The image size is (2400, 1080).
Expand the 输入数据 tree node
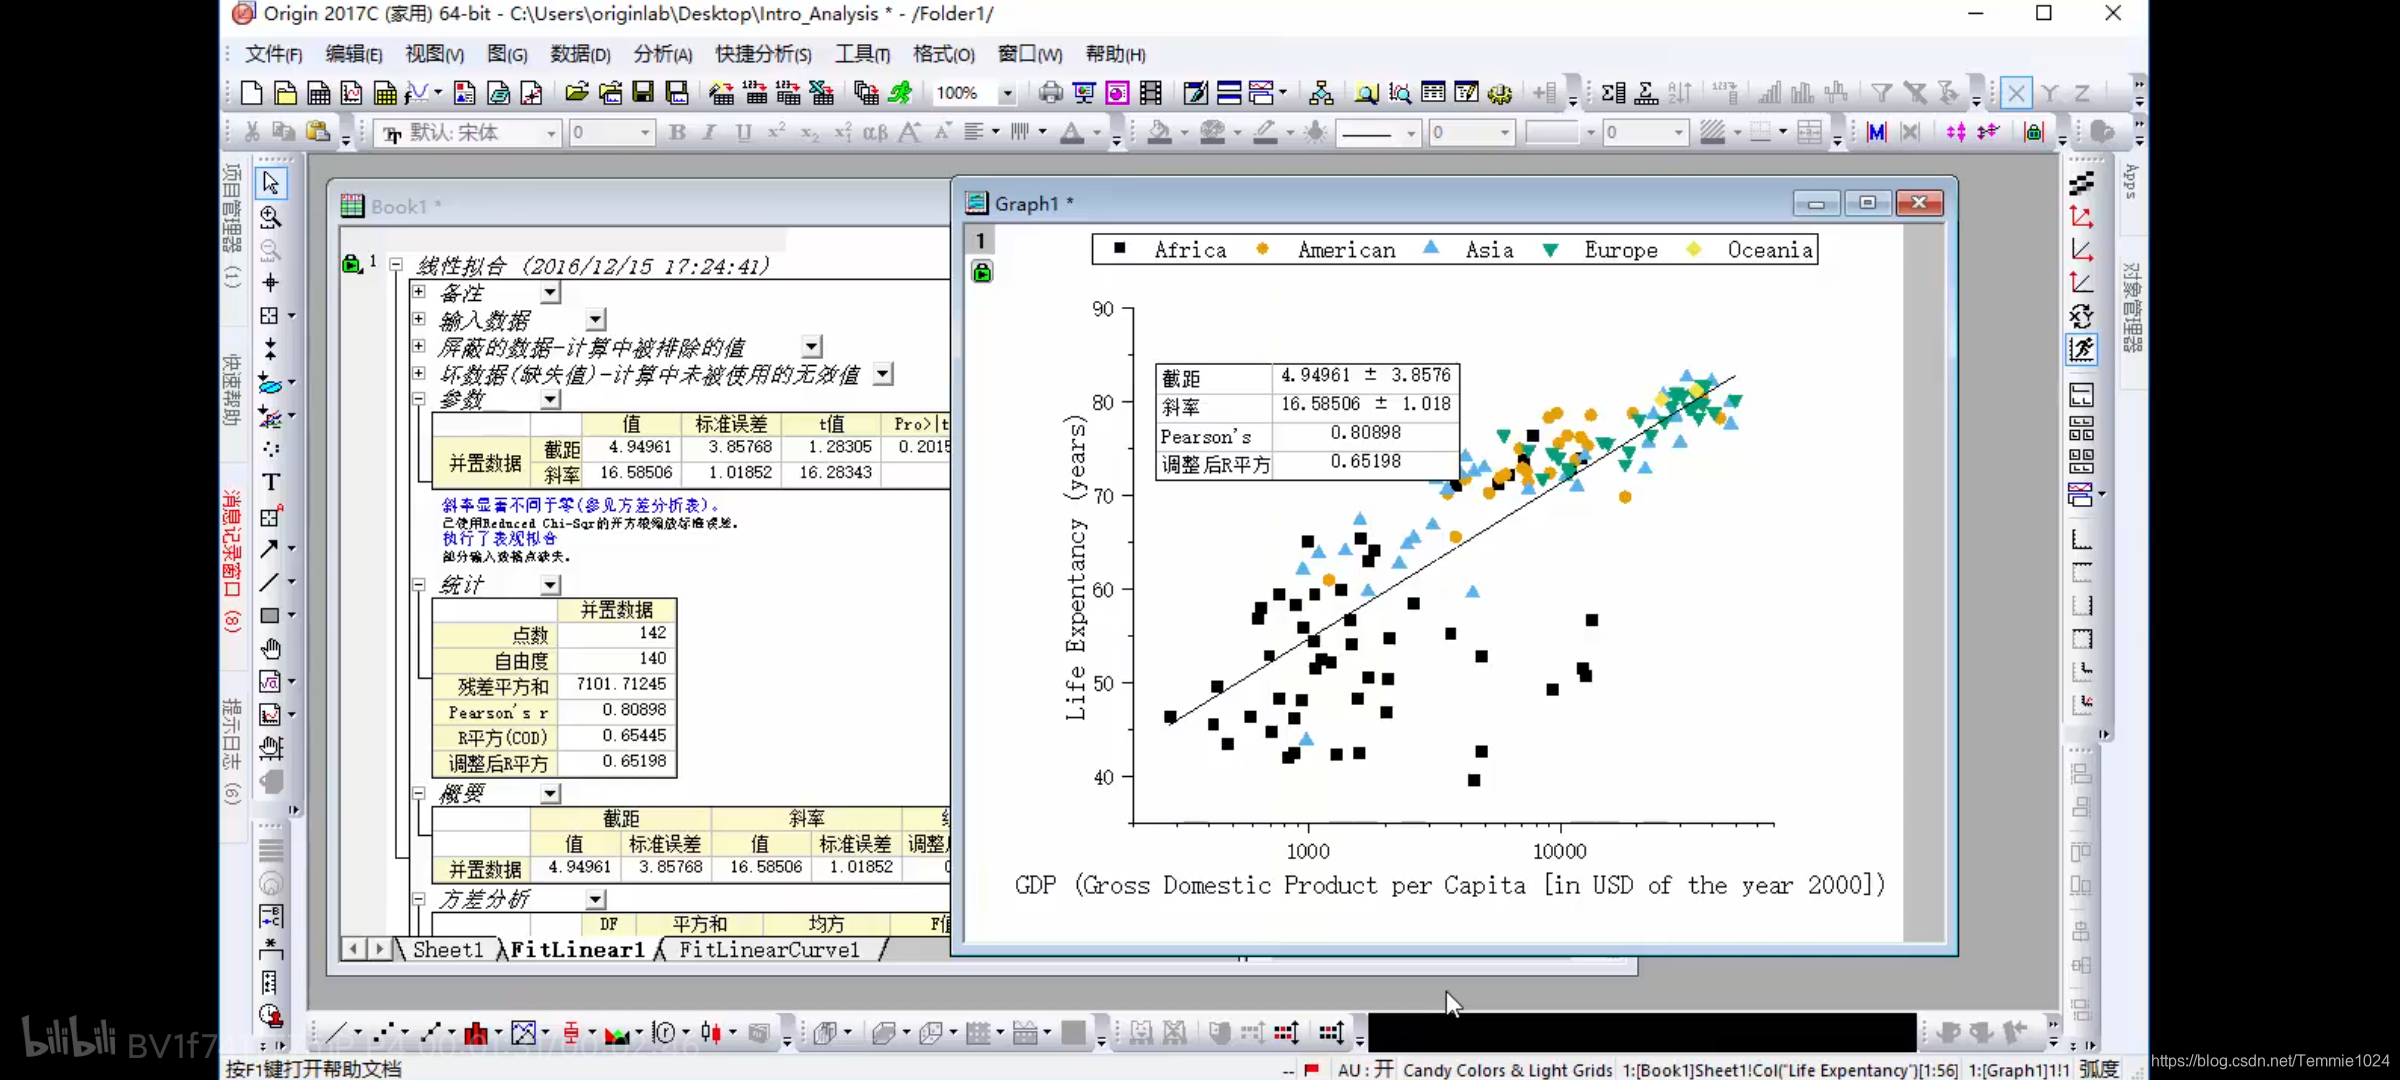tap(419, 320)
